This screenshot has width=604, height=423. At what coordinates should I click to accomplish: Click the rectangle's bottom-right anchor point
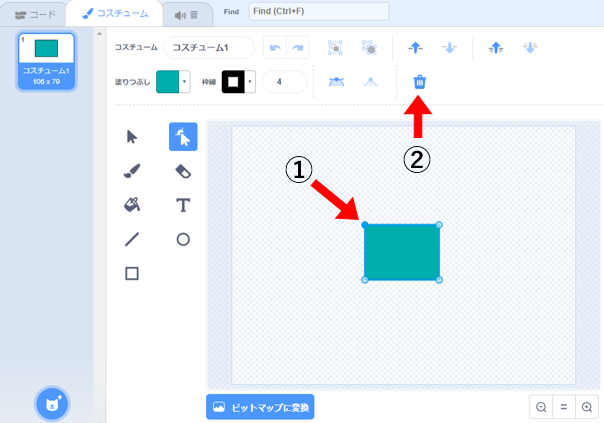[439, 280]
